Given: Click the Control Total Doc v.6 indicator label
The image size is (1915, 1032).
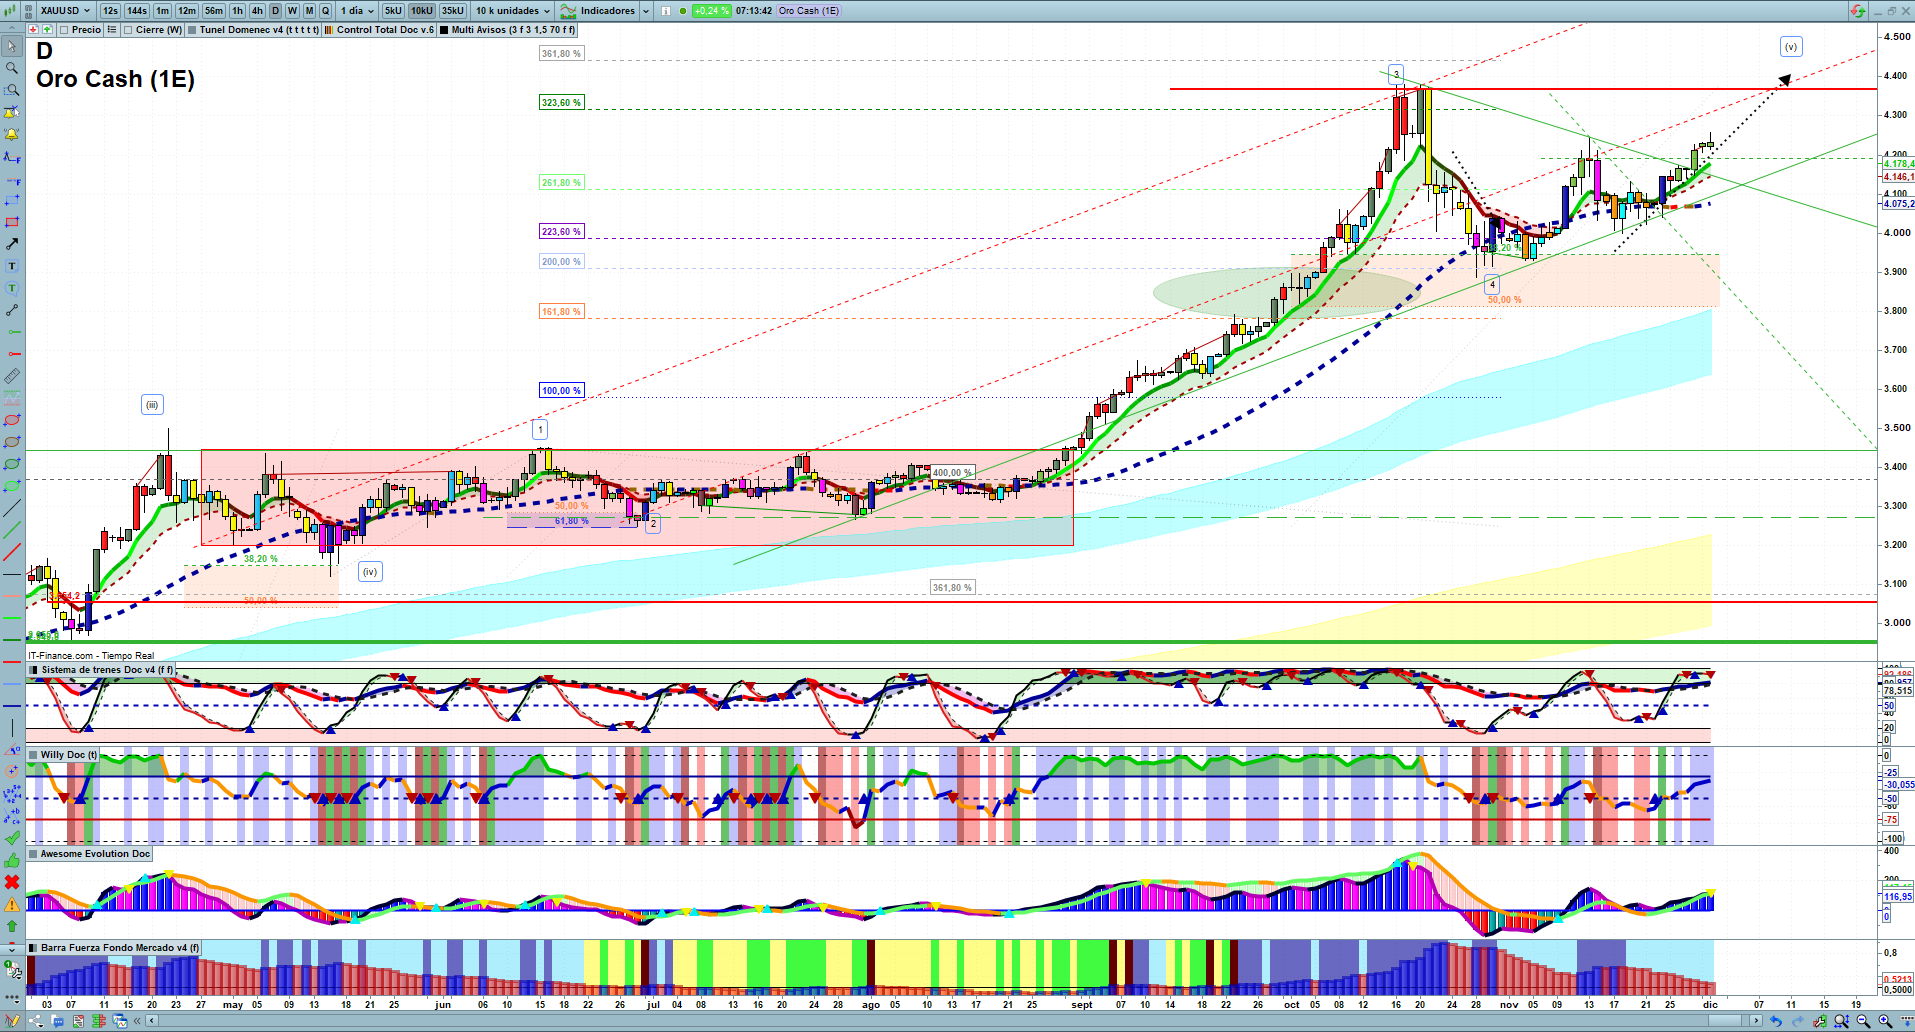Looking at the screenshot, I should point(385,30).
